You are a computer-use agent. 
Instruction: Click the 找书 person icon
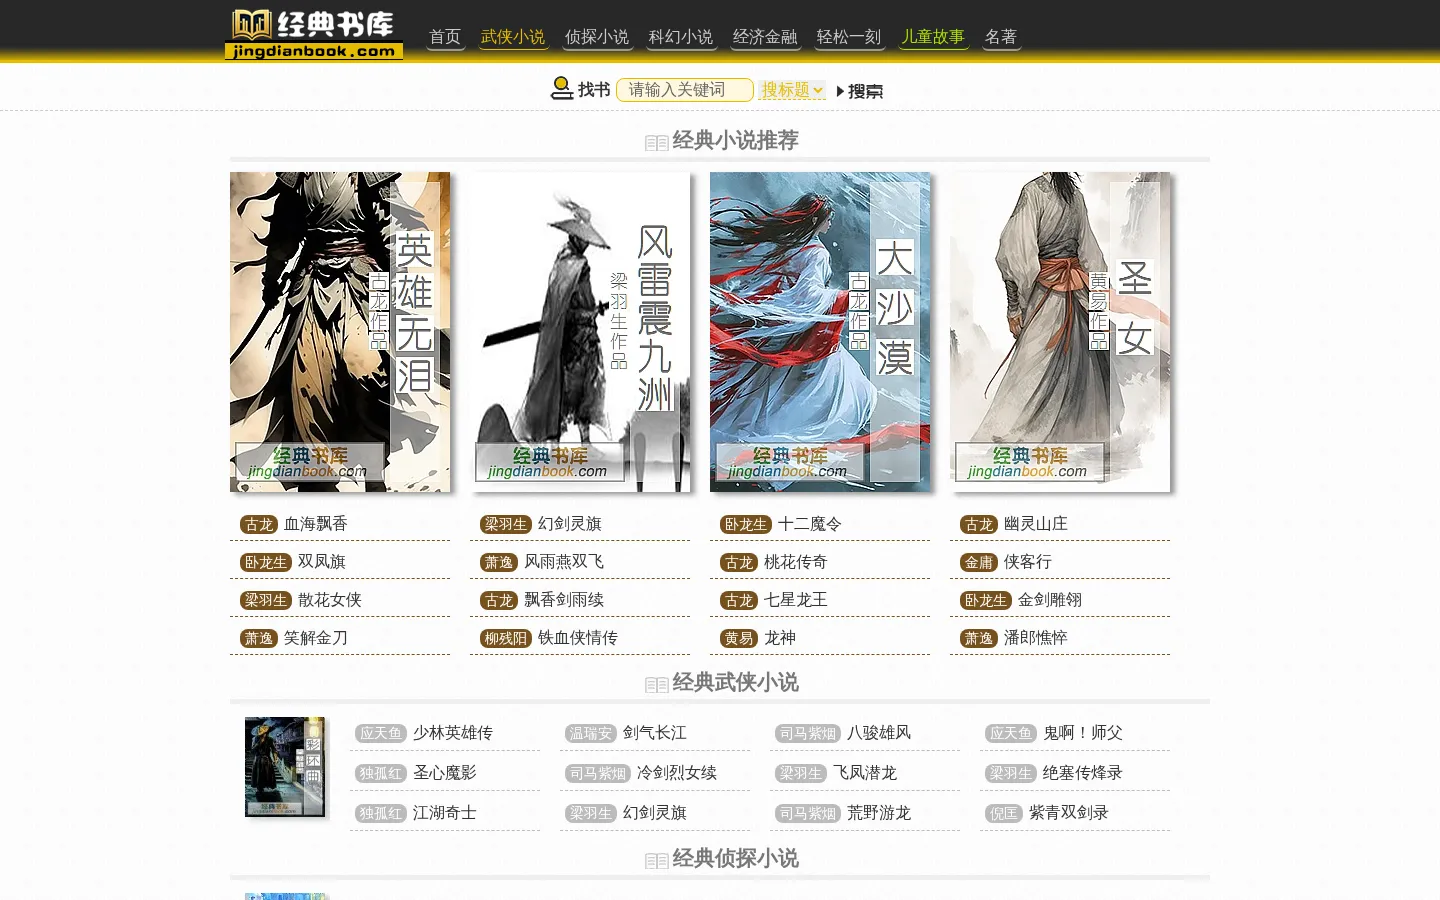(x=562, y=89)
